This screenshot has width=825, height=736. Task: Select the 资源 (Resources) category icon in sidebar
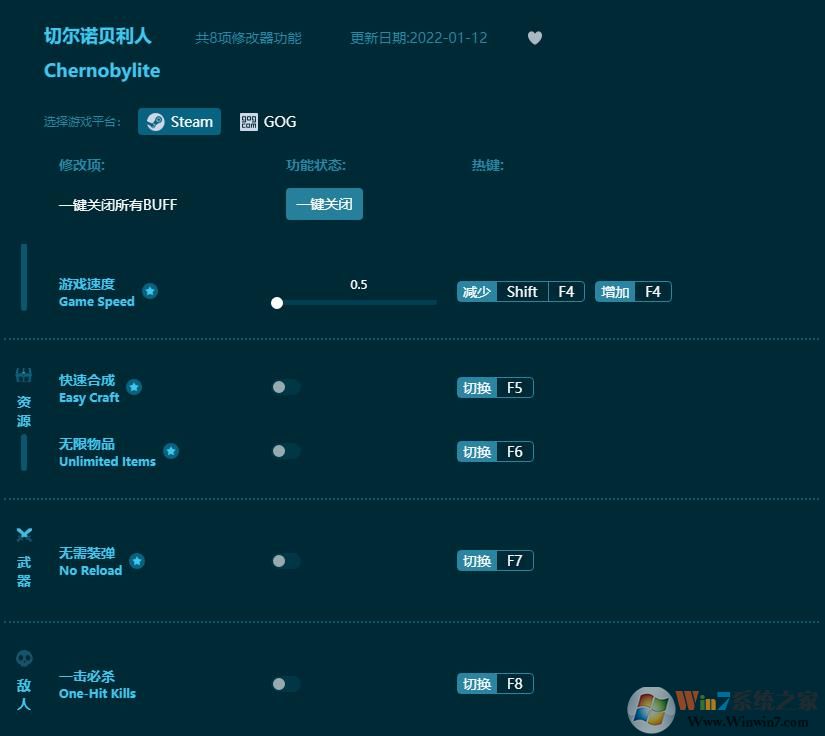pos(23,374)
